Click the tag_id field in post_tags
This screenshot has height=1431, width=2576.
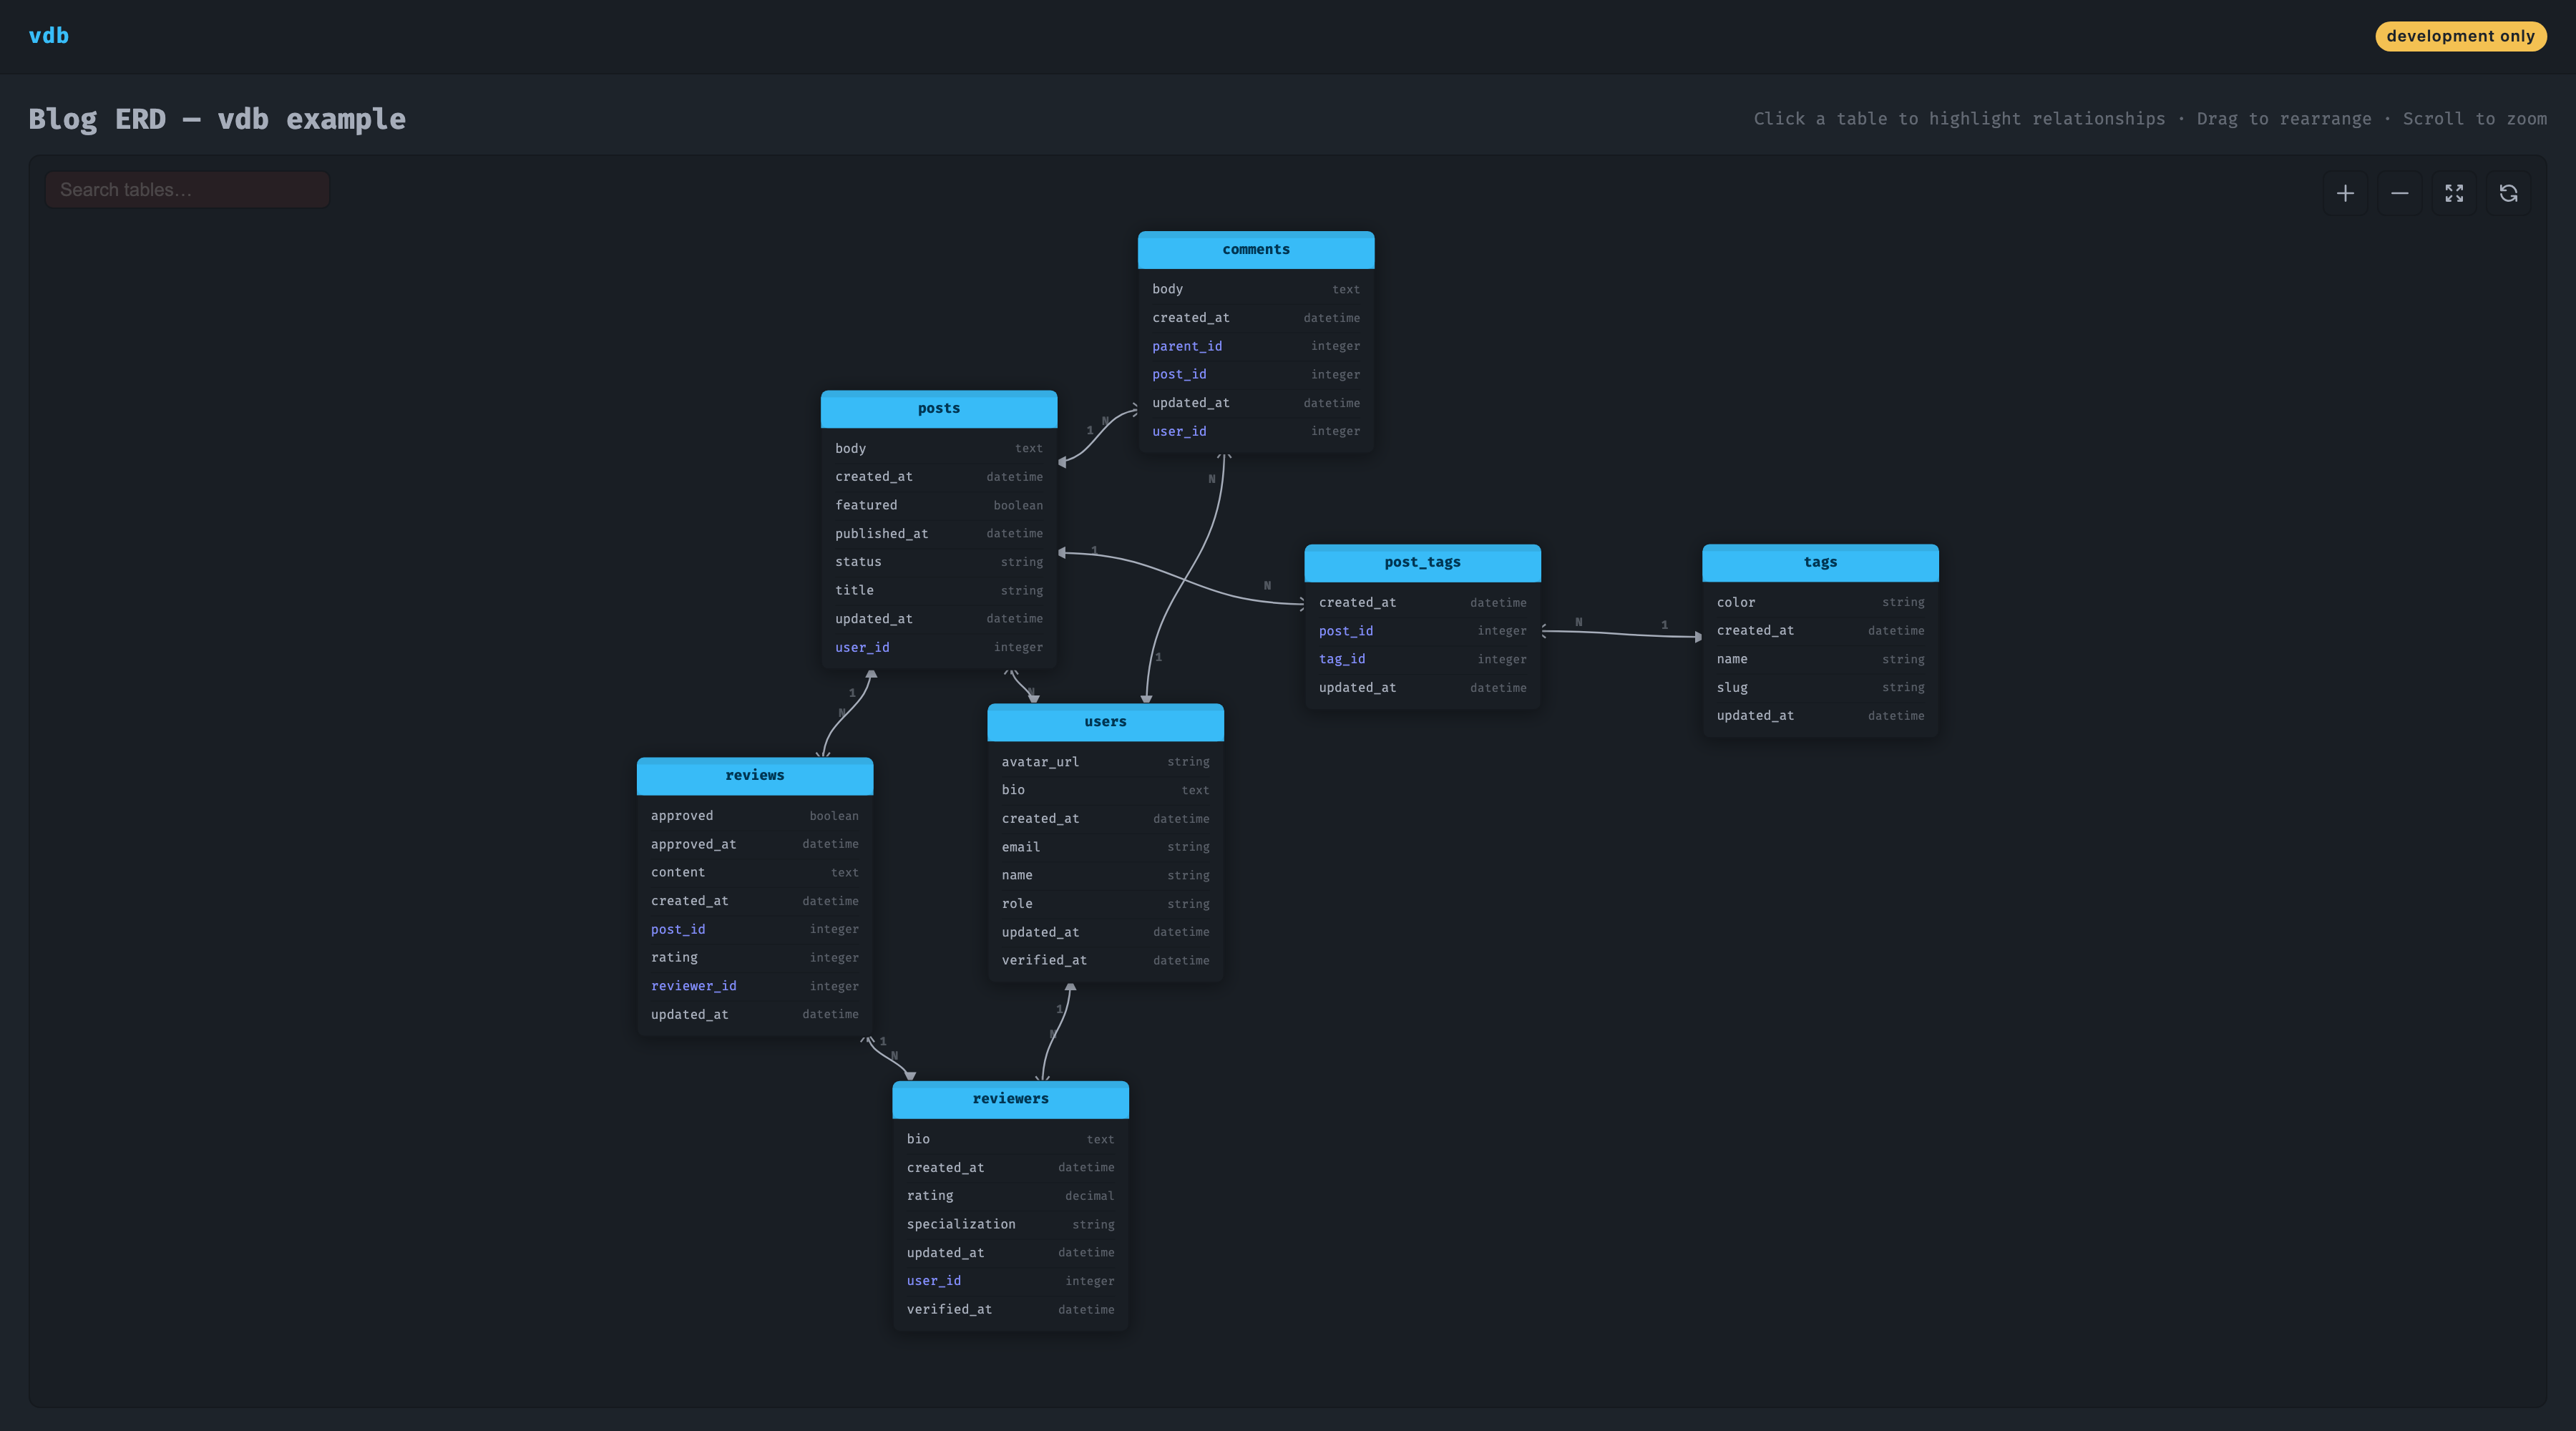[x=1343, y=659]
